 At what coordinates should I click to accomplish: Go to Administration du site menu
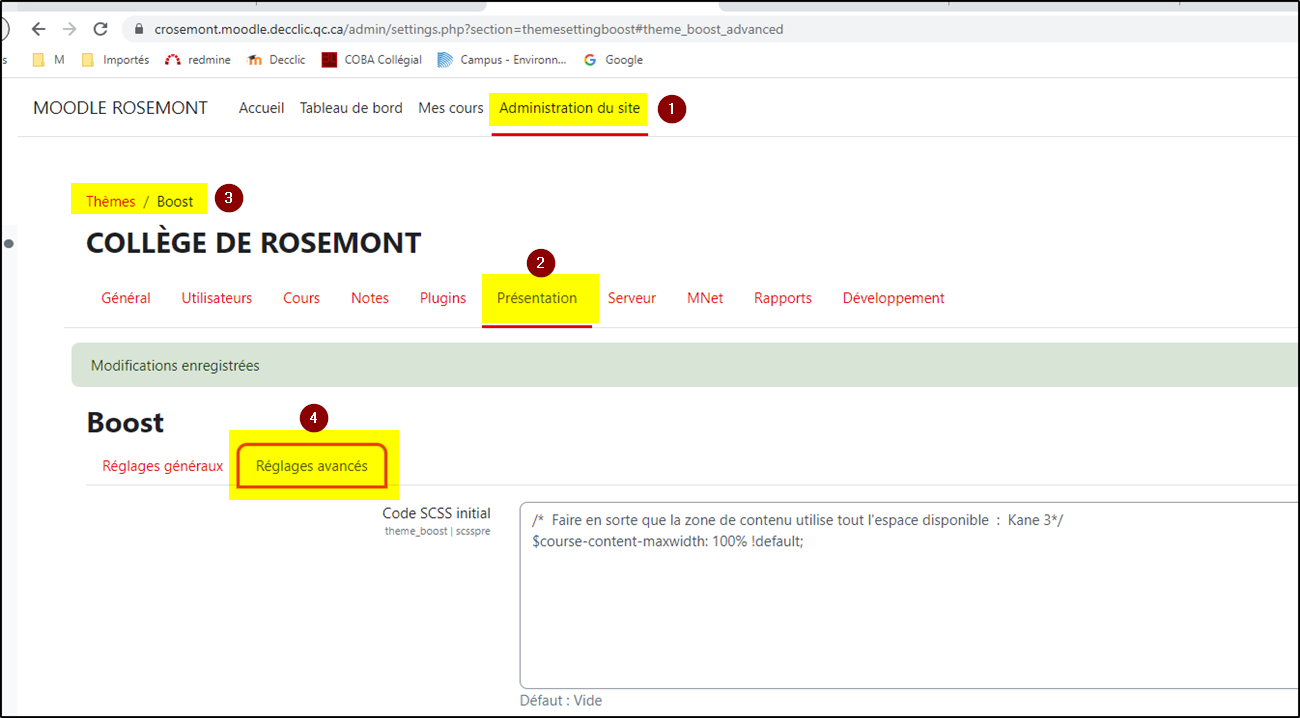coord(569,108)
